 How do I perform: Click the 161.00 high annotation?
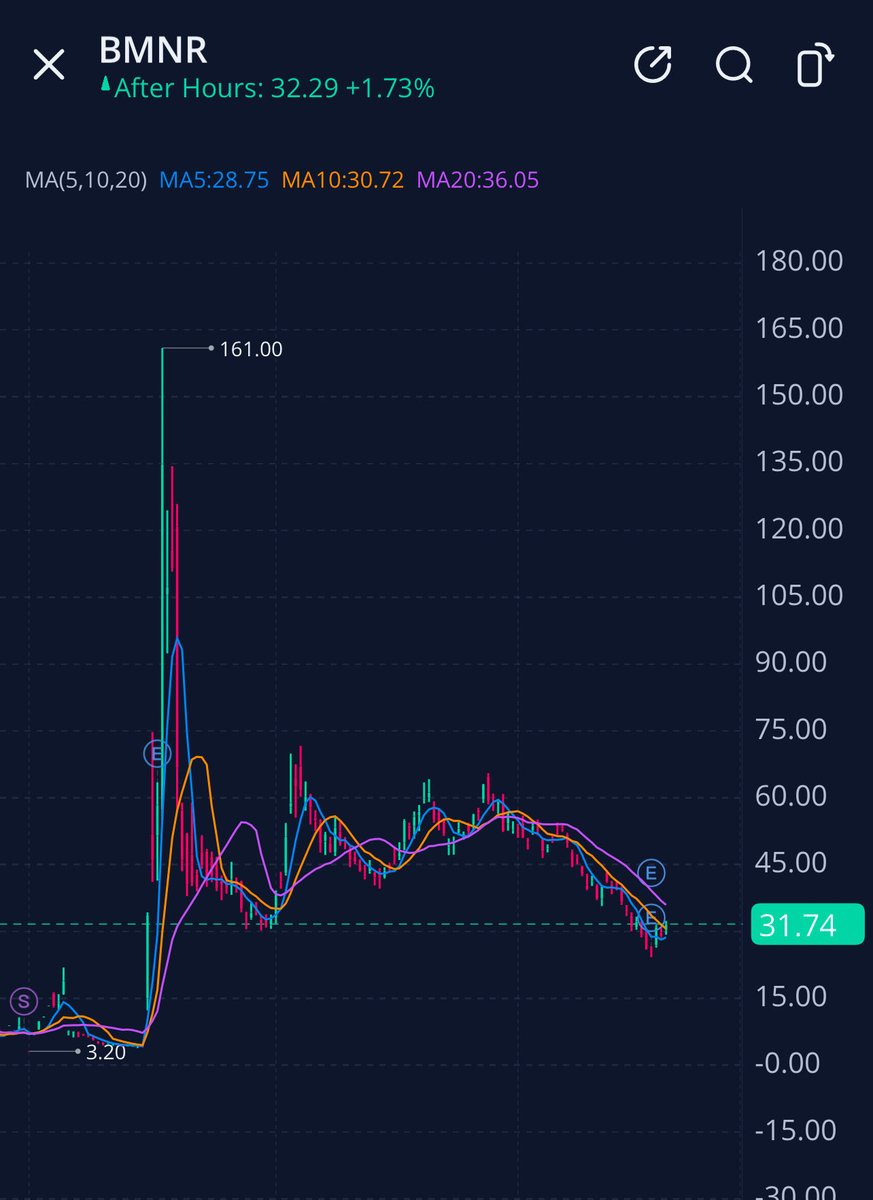tap(250, 349)
